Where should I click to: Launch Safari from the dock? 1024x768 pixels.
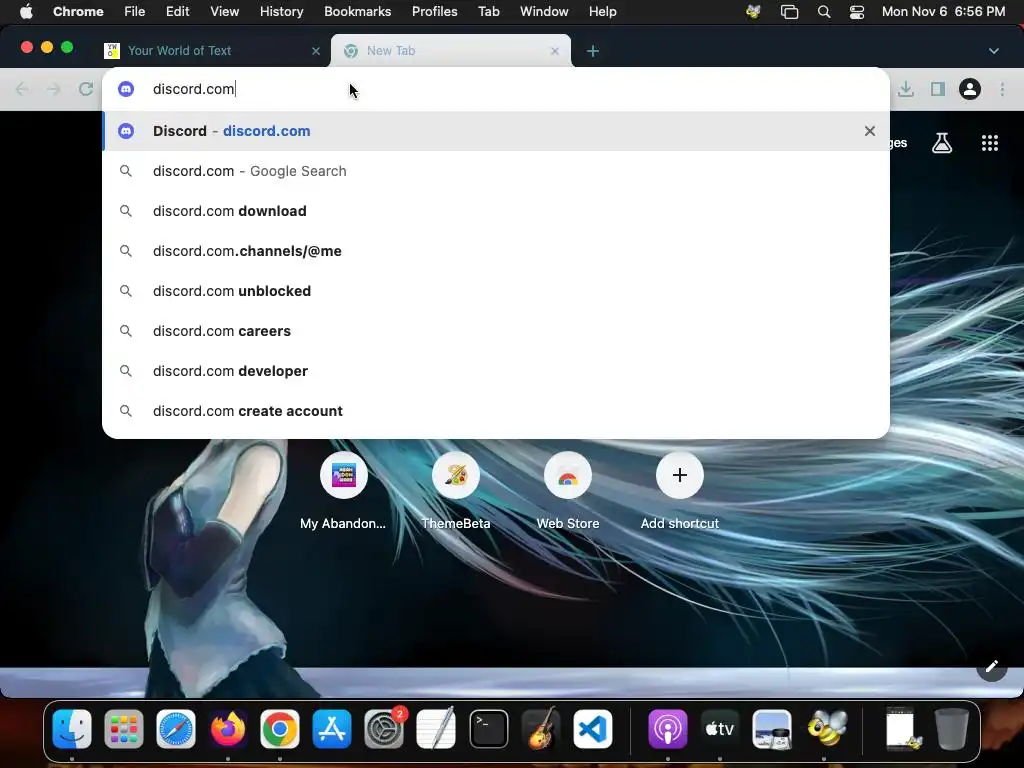(176, 728)
